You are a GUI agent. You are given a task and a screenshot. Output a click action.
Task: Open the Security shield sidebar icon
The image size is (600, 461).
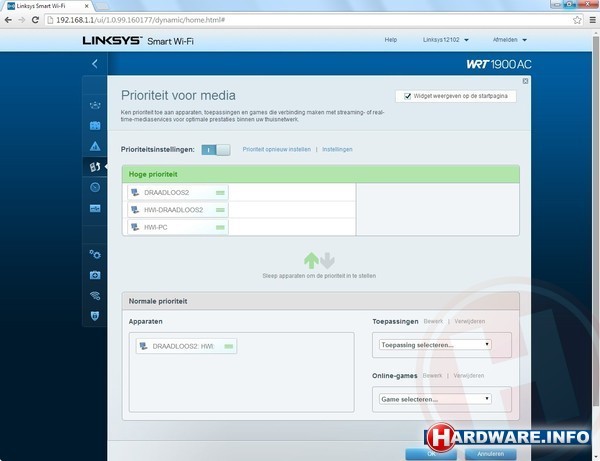click(x=95, y=315)
